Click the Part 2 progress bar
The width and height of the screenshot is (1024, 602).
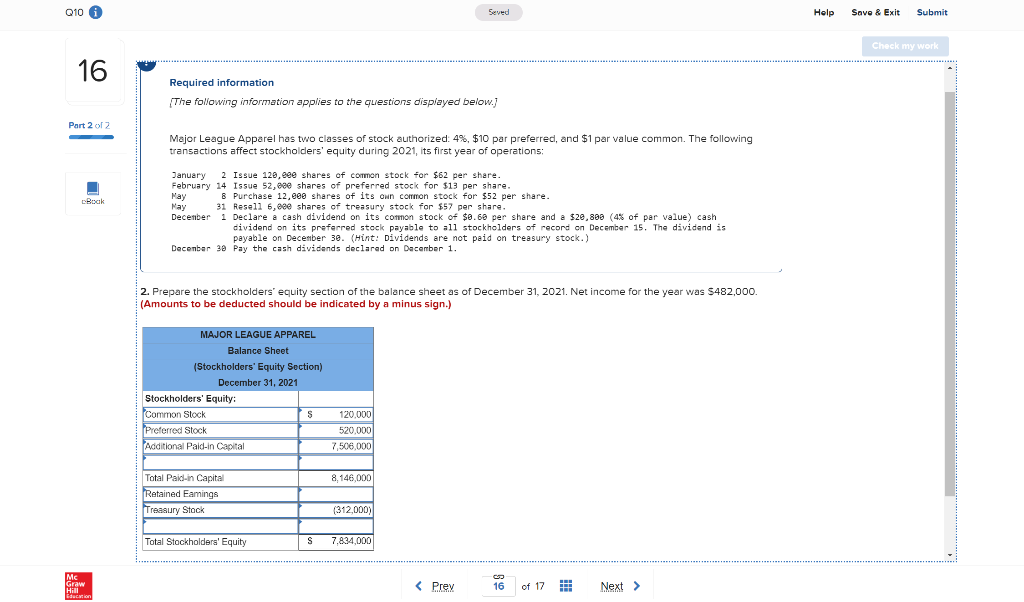(x=89, y=136)
